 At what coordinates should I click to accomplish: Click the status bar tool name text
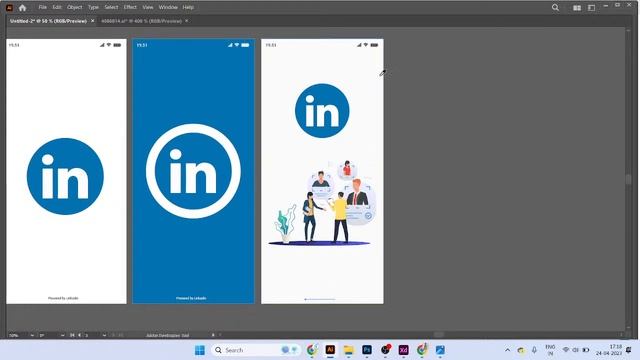pyautogui.click(x=168, y=336)
